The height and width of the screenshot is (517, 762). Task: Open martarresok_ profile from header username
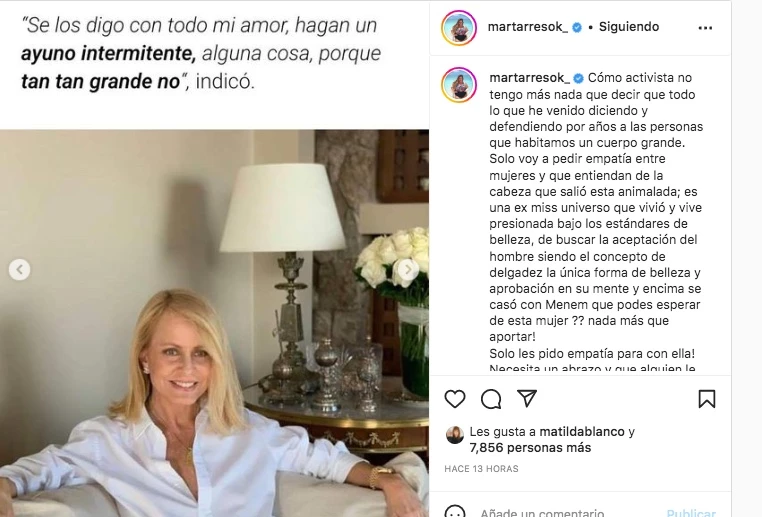coord(527,27)
